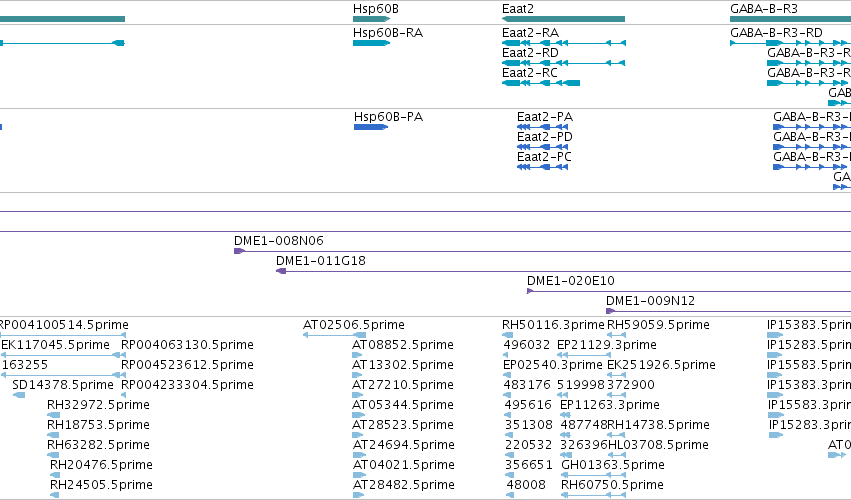Click the RP004233304.5prime EST label
This screenshot has width=851, height=500.
point(187,385)
